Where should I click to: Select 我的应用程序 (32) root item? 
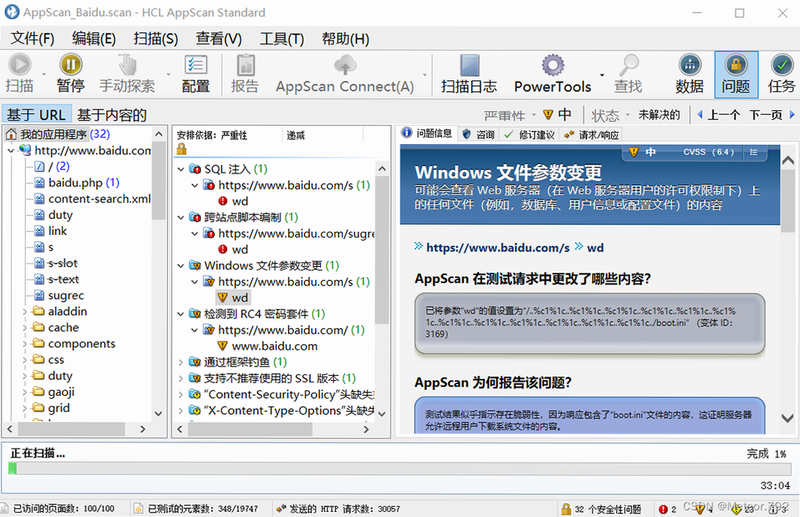[x=58, y=134]
